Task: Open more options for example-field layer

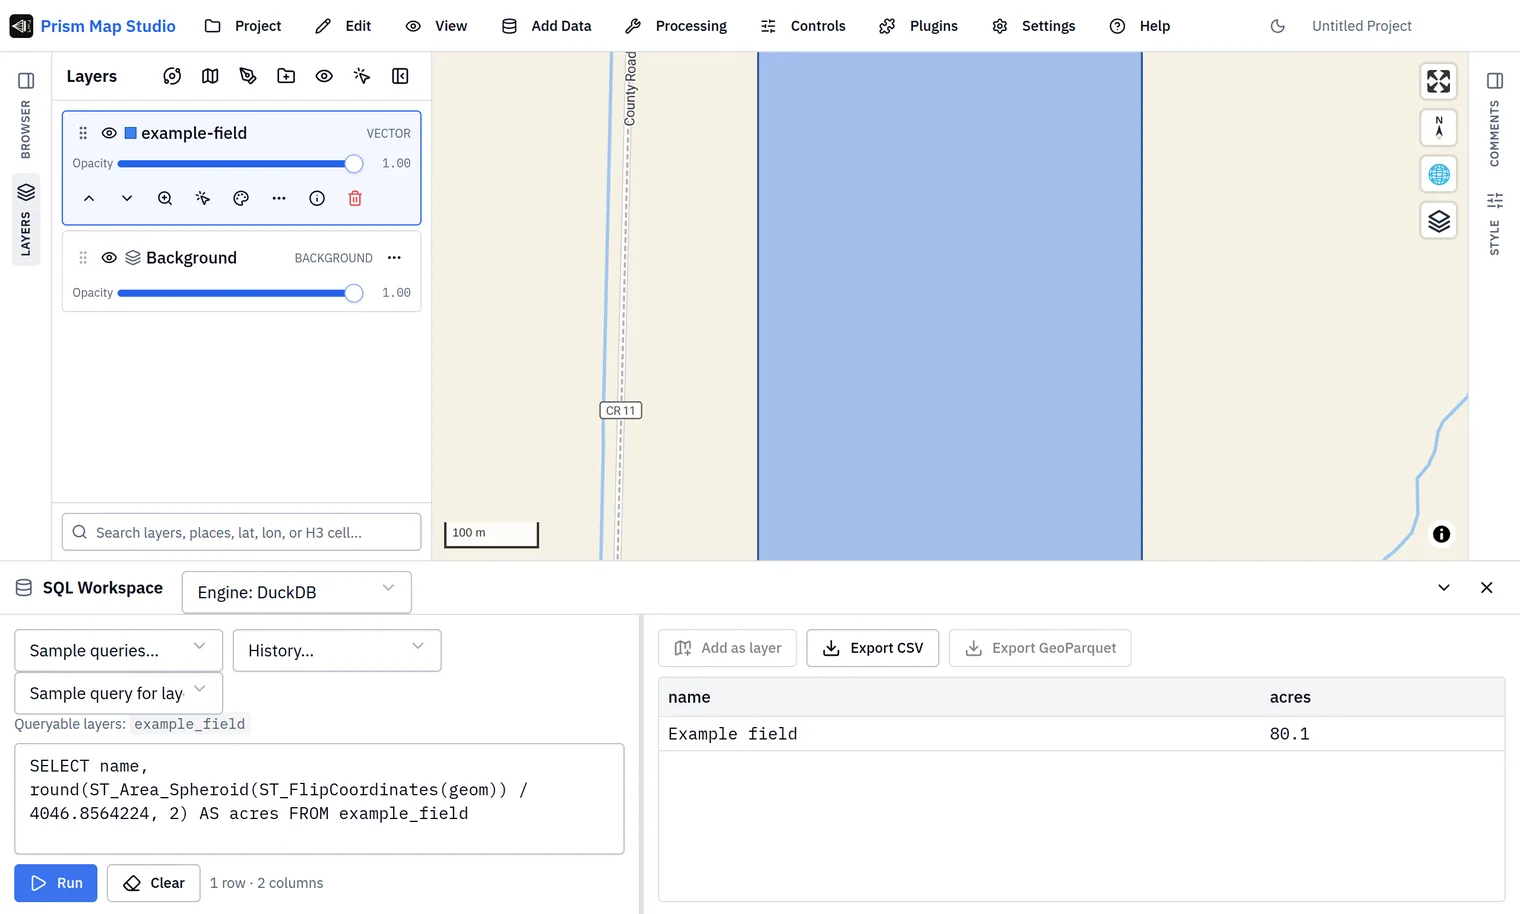Action: click(279, 198)
